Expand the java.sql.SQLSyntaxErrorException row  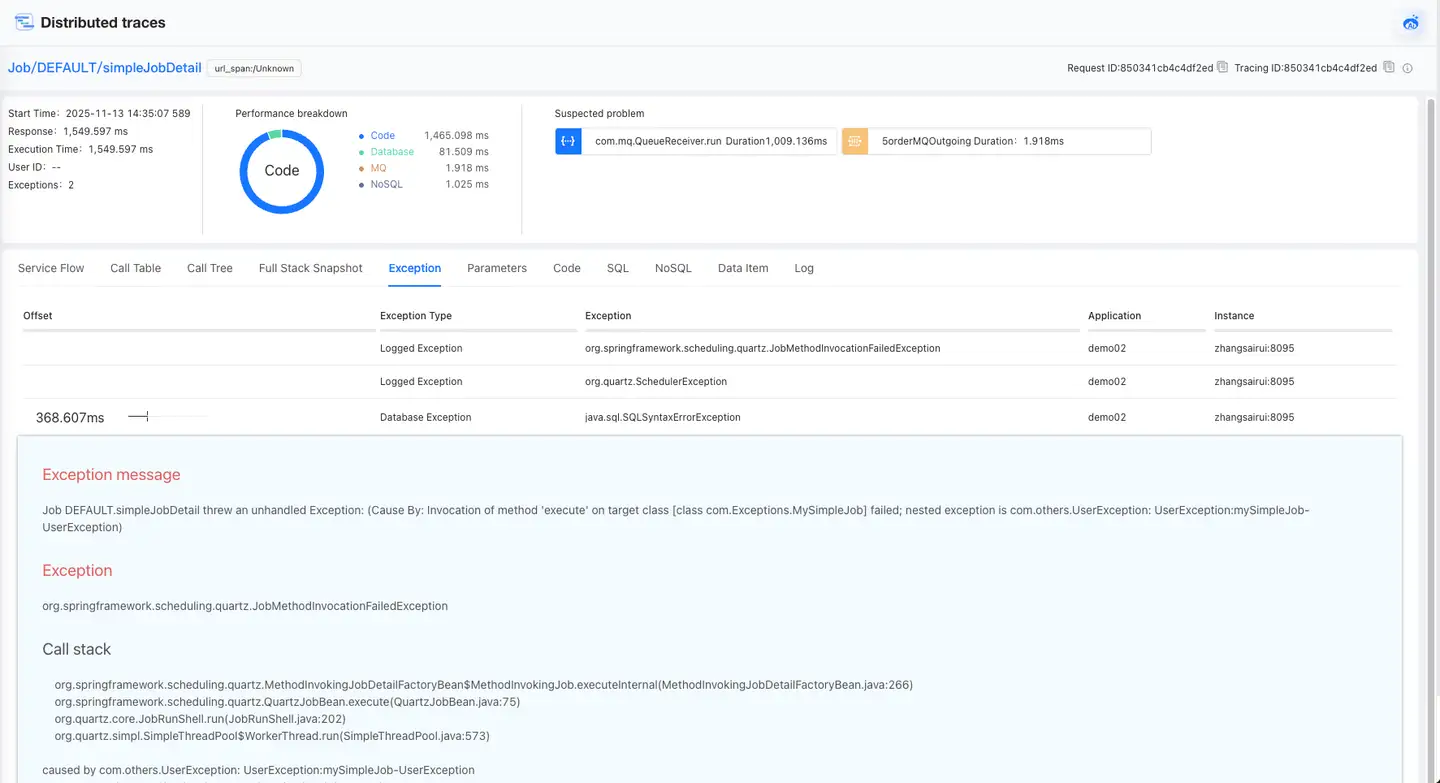pyautogui.click(x=662, y=417)
